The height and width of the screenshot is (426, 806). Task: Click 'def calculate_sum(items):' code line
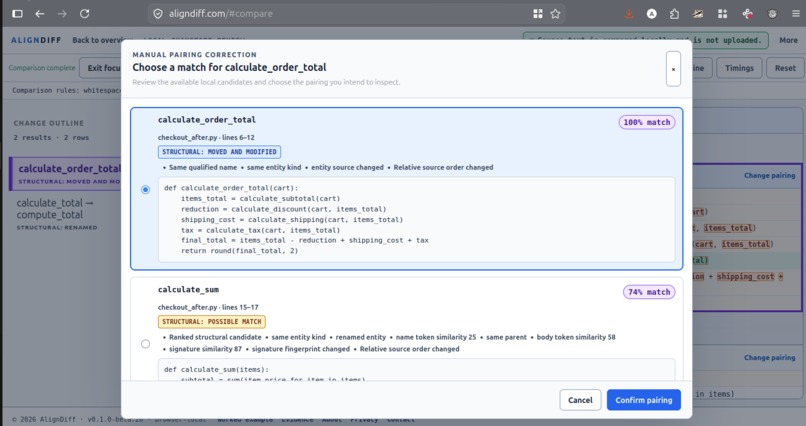click(216, 369)
